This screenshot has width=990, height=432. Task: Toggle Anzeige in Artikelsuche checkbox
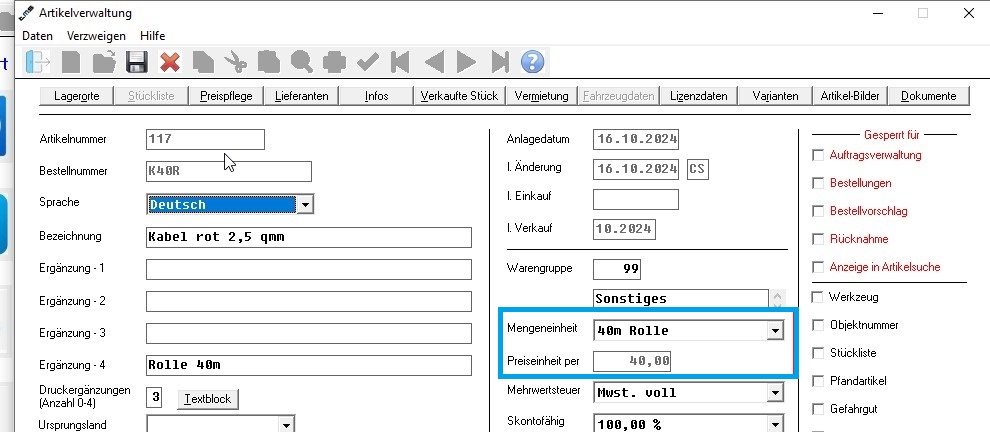[x=818, y=267]
